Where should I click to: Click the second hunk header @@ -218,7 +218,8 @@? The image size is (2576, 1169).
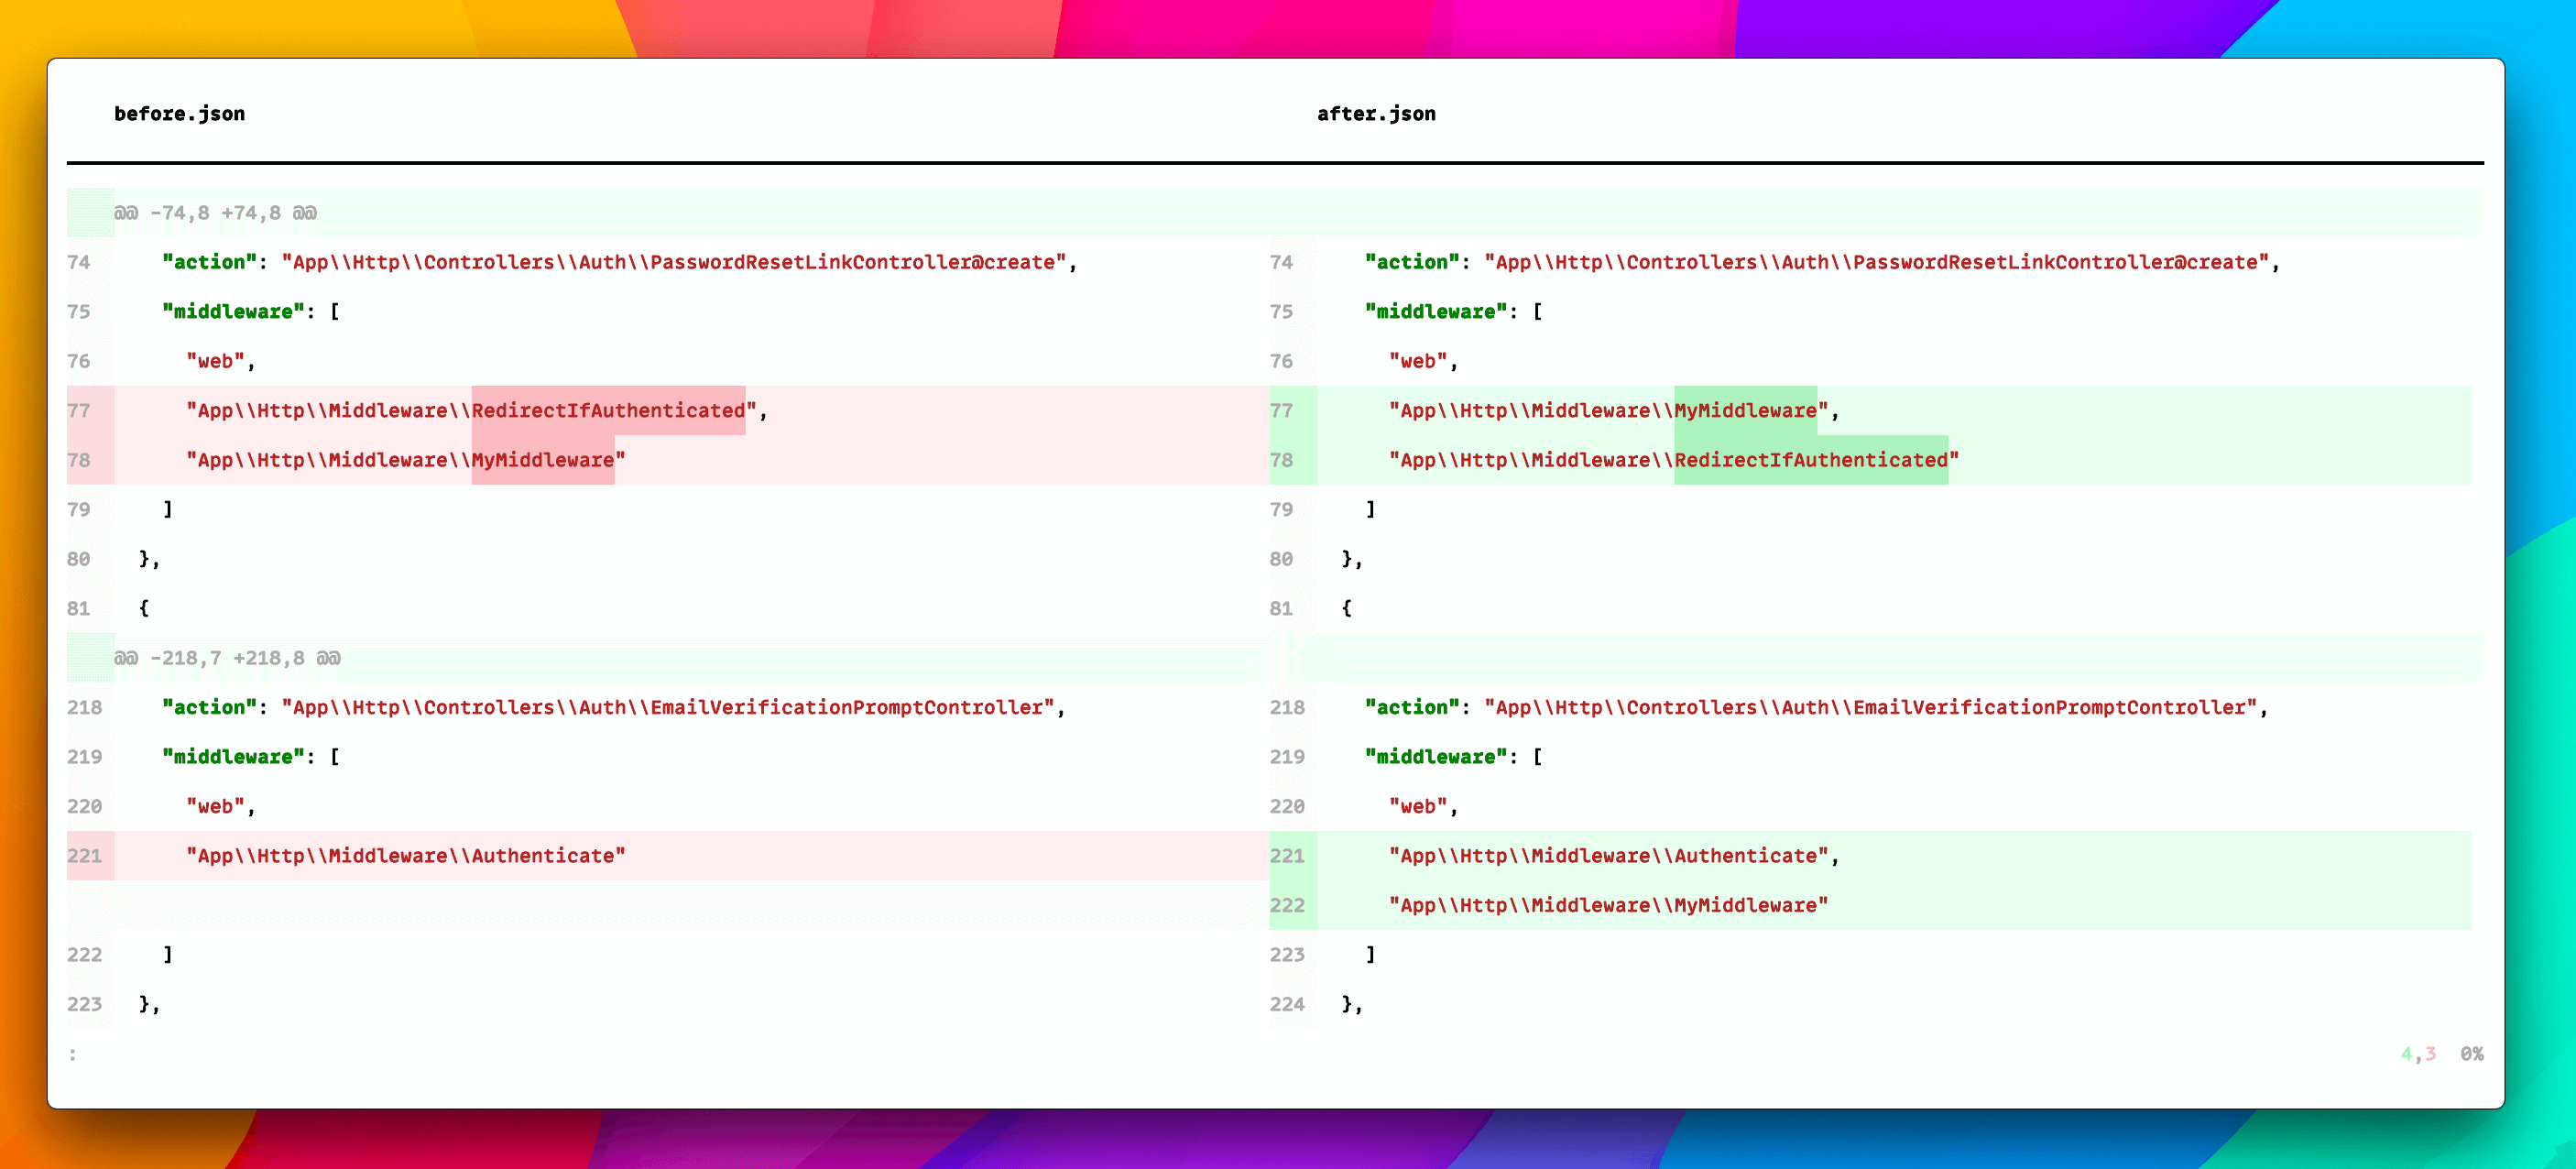click(227, 658)
